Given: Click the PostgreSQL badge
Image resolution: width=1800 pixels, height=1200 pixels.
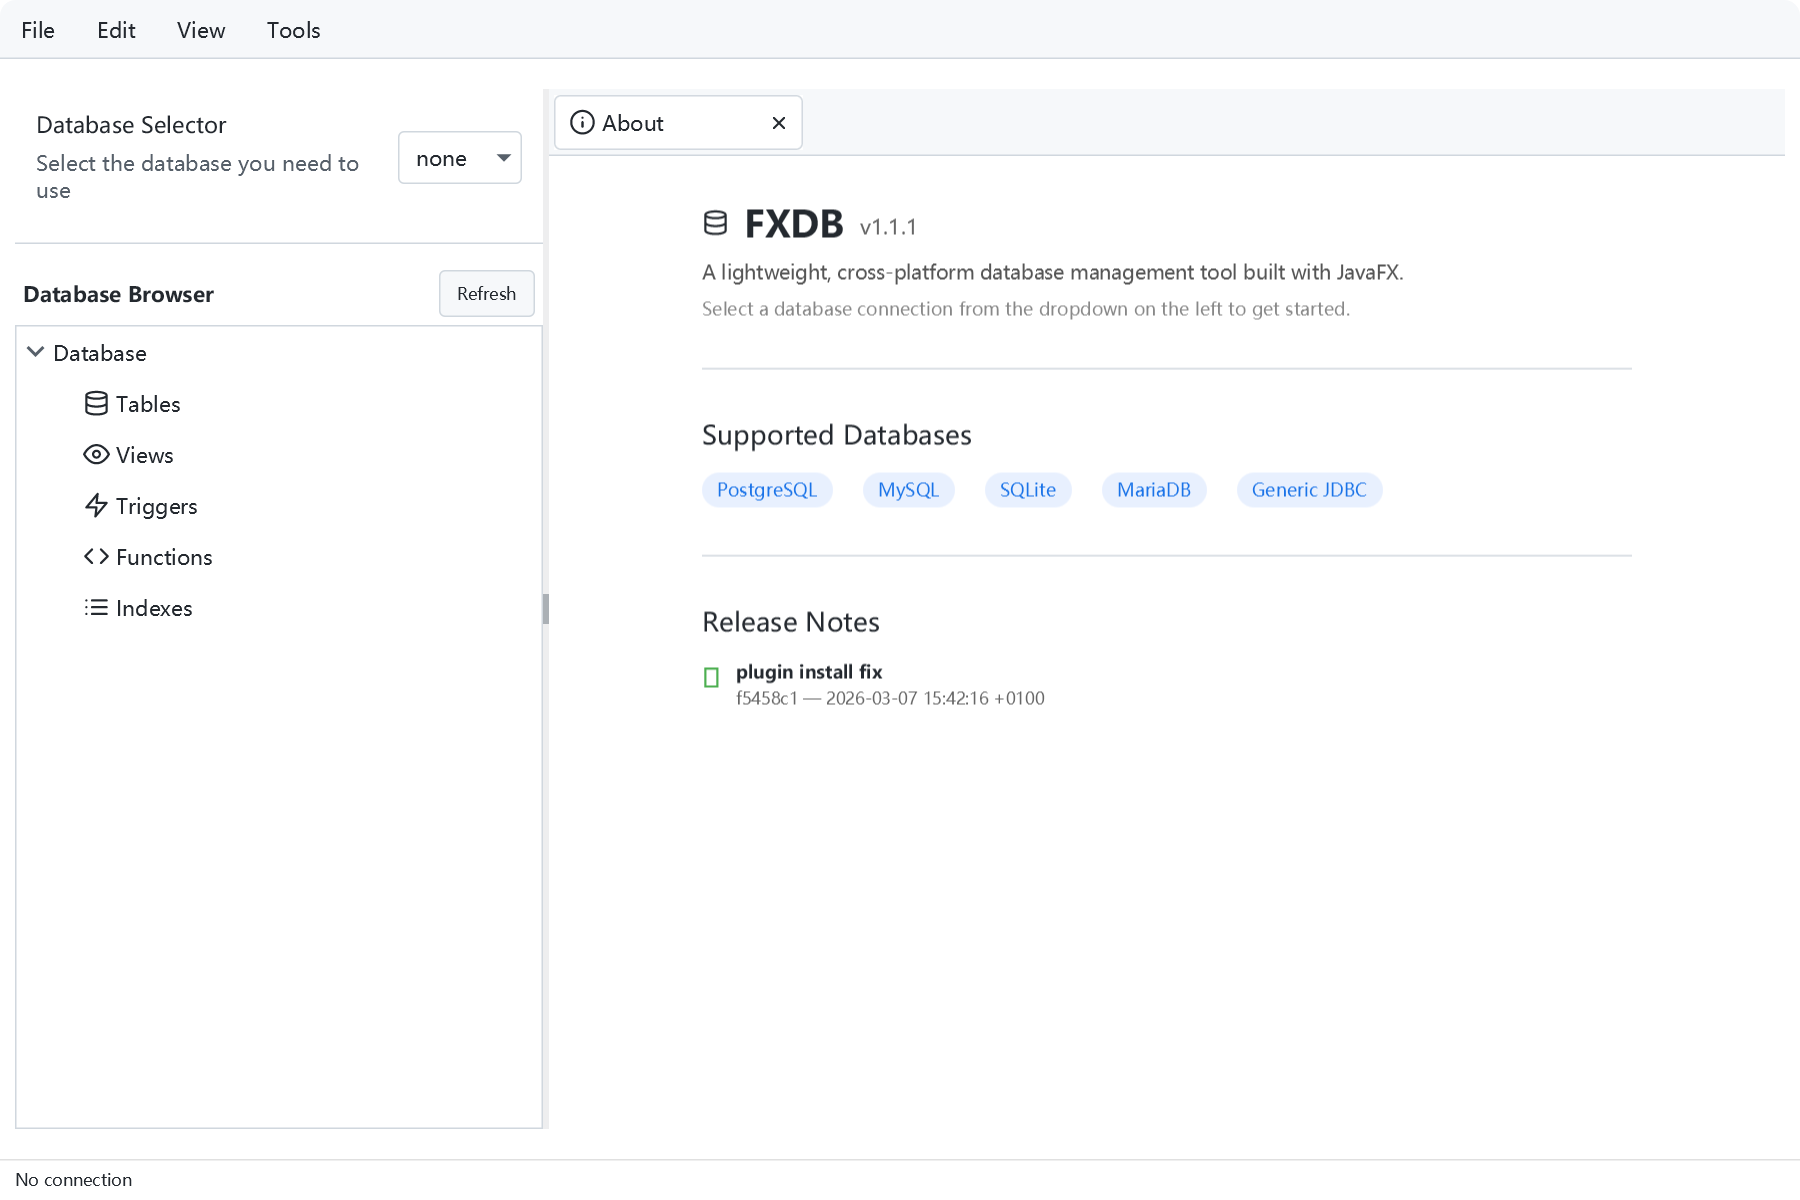Looking at the screenshot, I should pyautogui.click(x=767, y=490).
